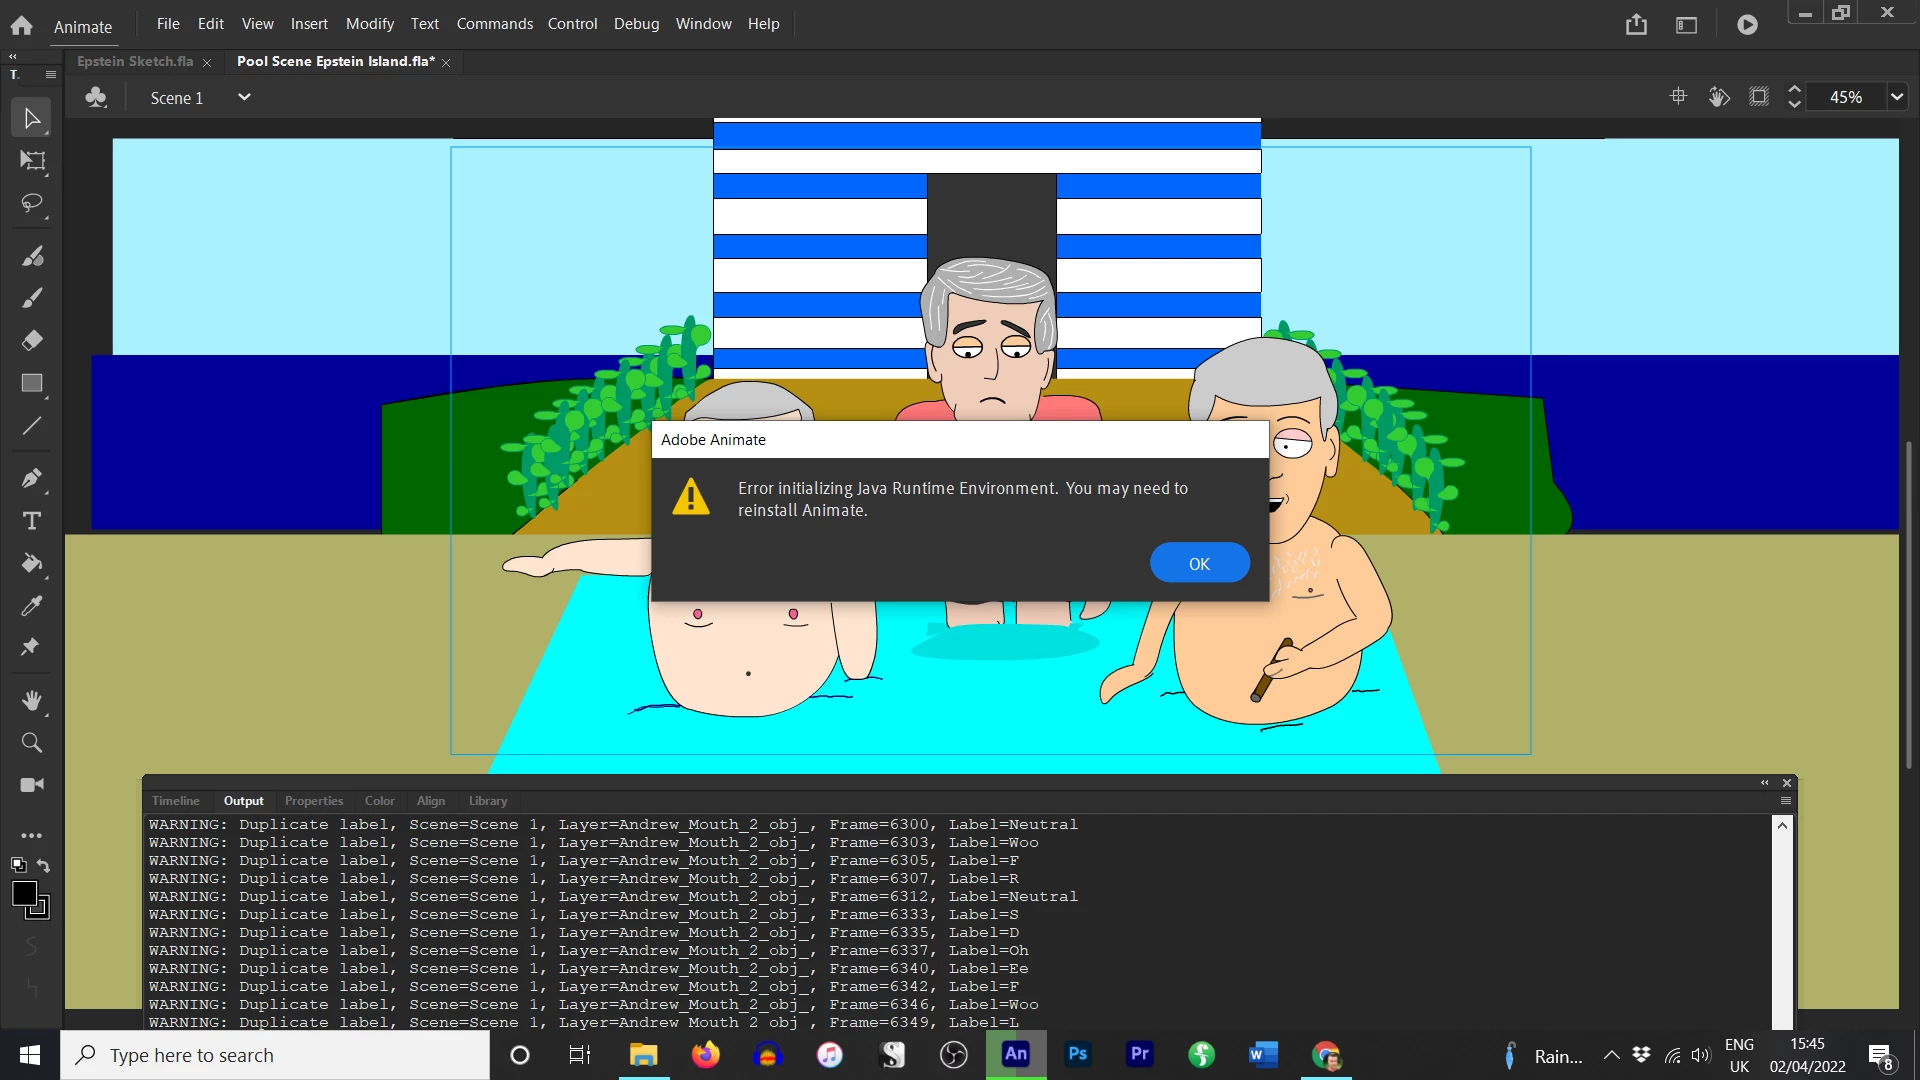
Task: Click the Test Movie play icon
Action: pos(1747,25)
